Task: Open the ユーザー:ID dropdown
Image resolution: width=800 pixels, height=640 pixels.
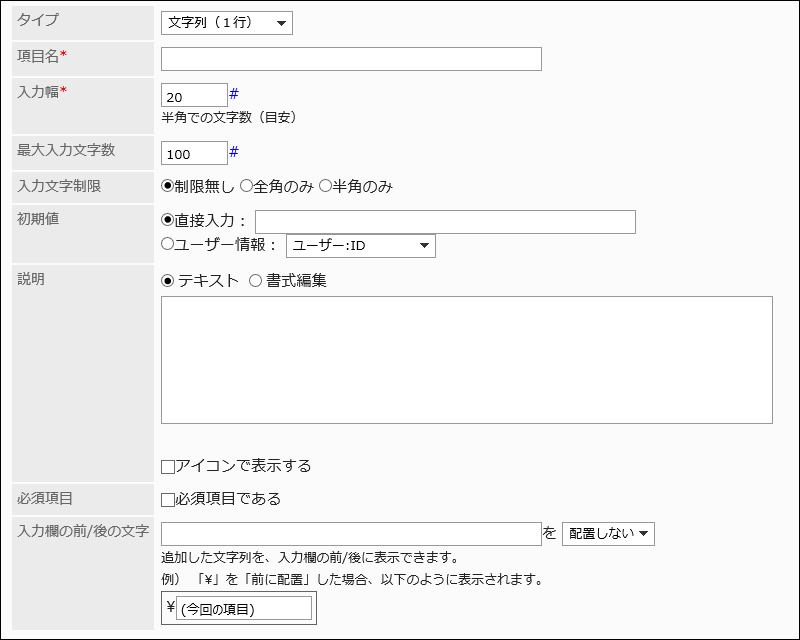Action: pyautogui.click(x=361, y=246)
